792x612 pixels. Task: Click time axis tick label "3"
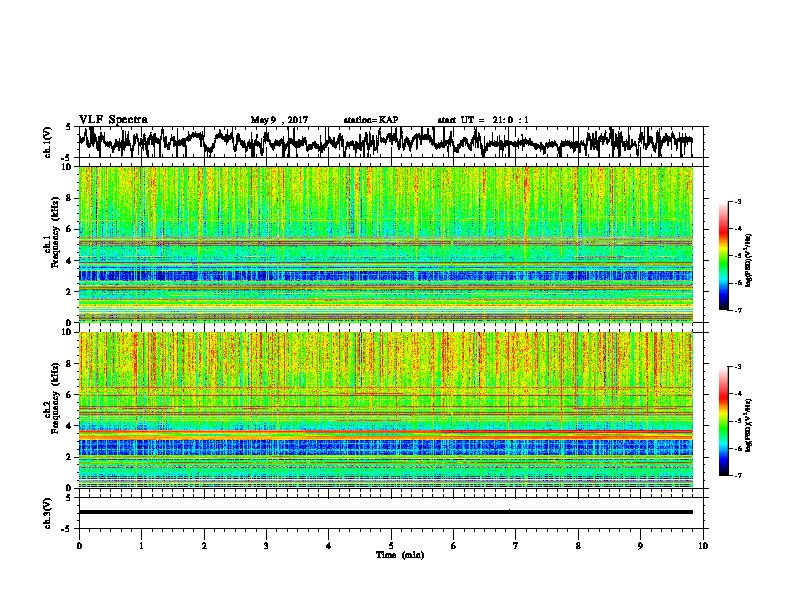(266, 546)
